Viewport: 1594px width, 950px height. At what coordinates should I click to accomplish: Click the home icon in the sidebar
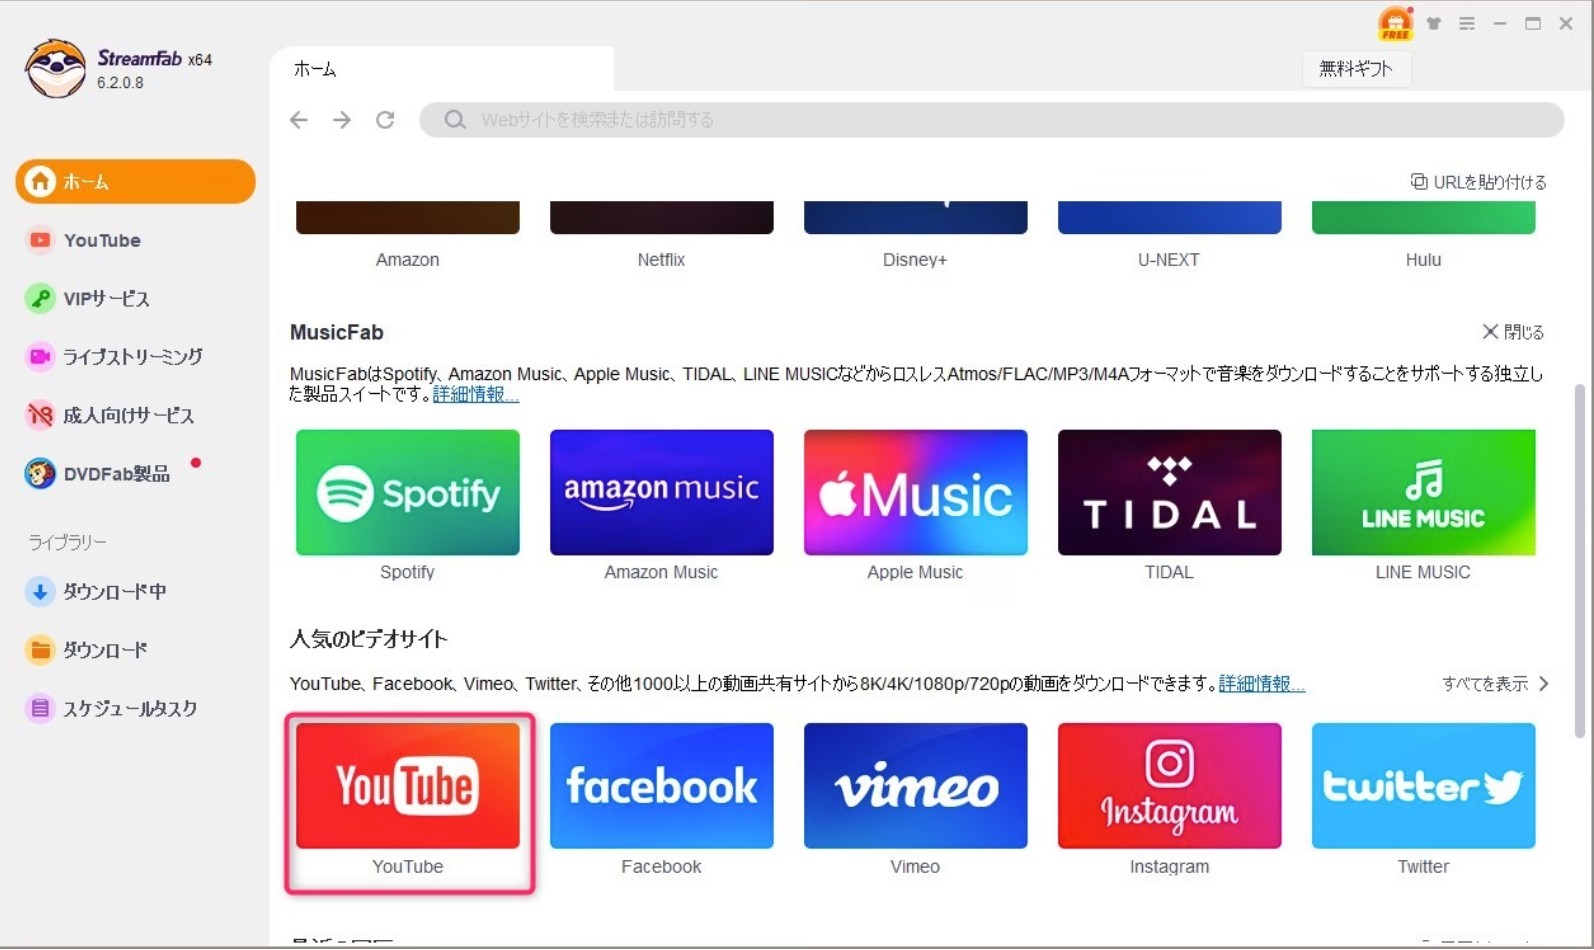[40, 181]
